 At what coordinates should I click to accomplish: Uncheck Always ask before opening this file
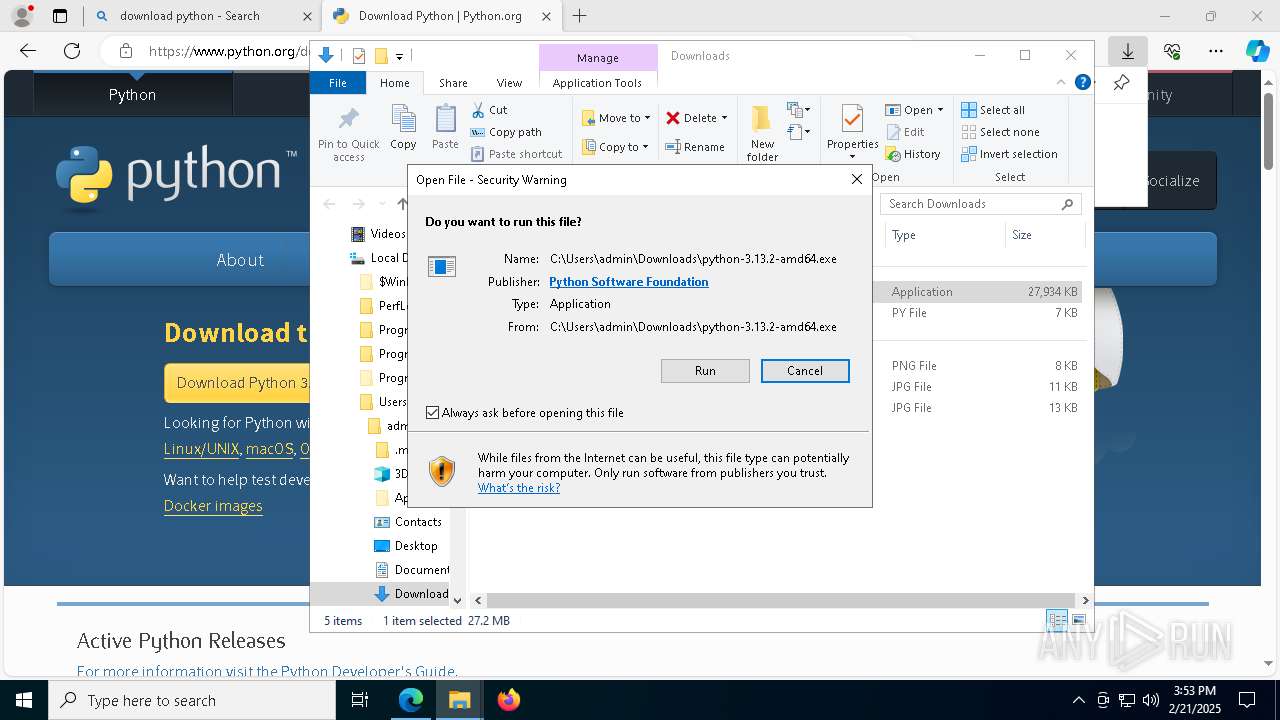(x=432, y=412)
